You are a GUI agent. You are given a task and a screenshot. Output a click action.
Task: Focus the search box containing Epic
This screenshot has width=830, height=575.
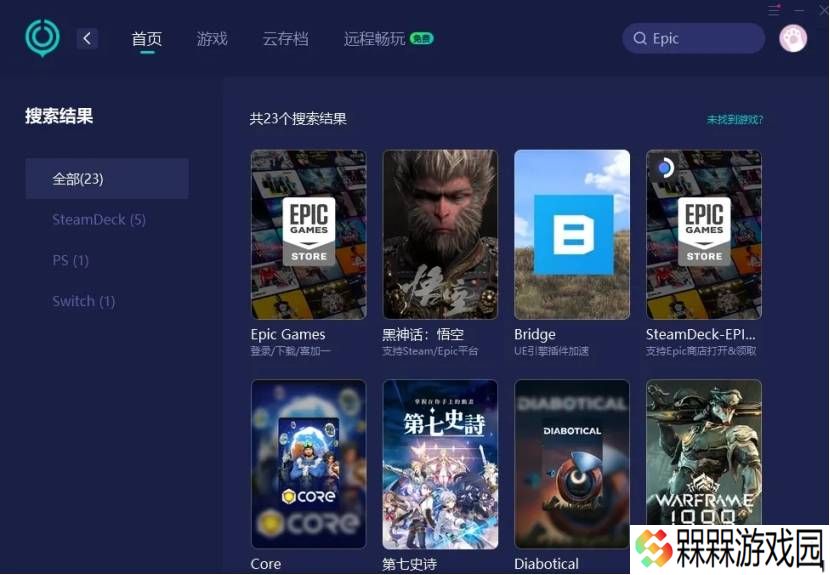pos(693,38)
